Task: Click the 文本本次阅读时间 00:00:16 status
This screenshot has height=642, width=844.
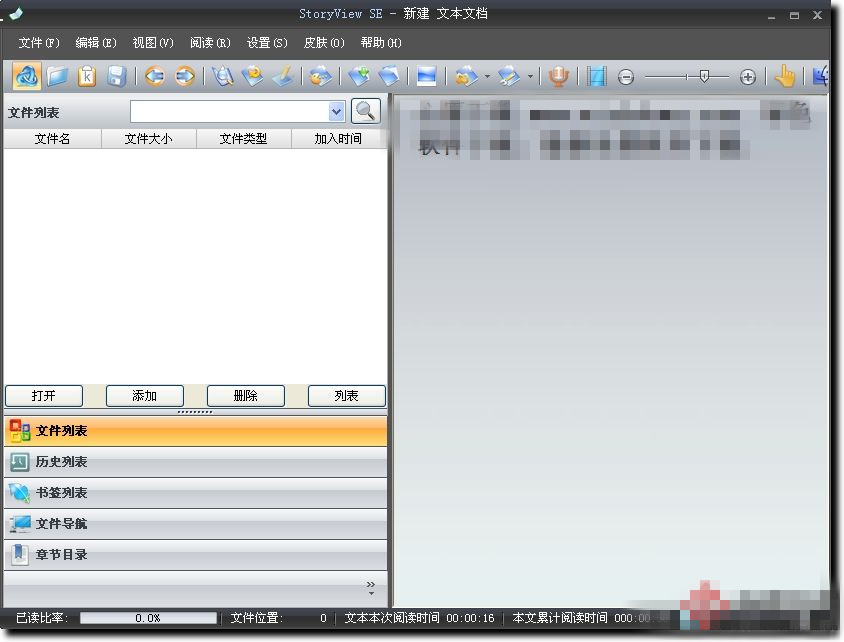Action: (419, 618)
